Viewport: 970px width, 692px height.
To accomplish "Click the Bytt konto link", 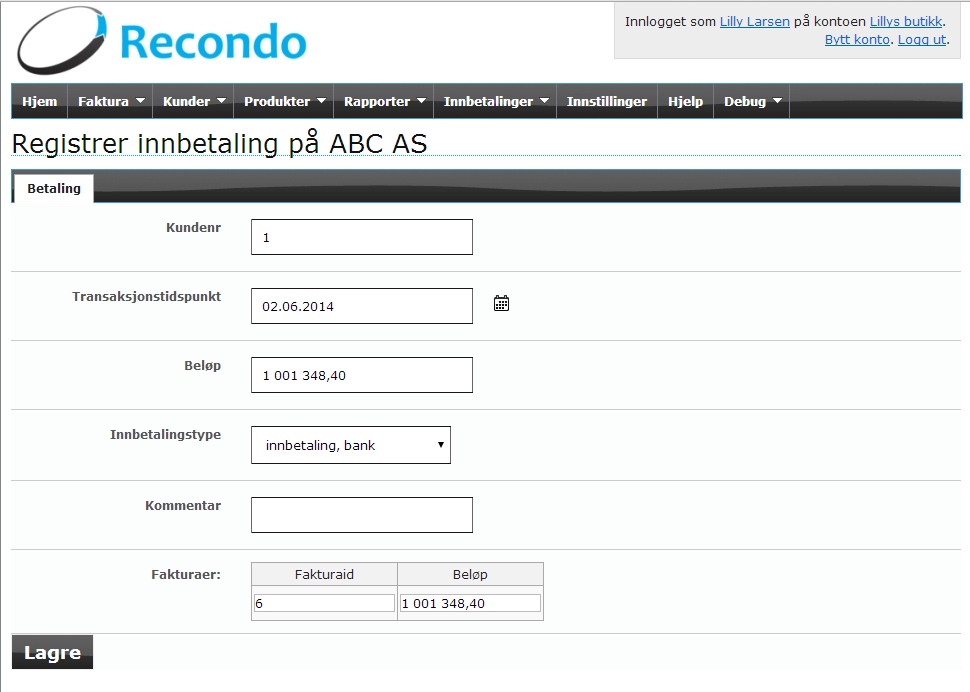I will point(857,39).
